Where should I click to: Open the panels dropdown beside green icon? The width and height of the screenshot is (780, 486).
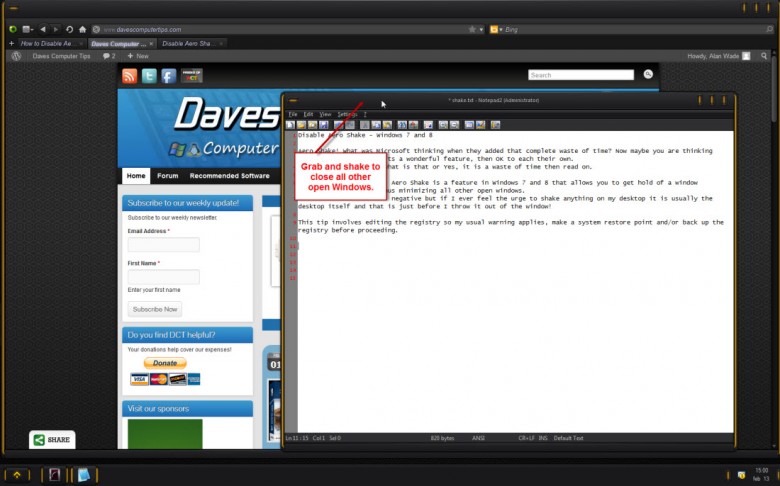pyautogui.click(x=28, y=29)
